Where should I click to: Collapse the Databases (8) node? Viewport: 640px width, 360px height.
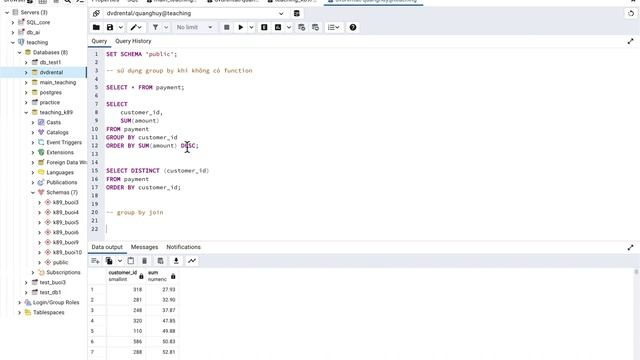pyautogui.click(x=20, y=53)
